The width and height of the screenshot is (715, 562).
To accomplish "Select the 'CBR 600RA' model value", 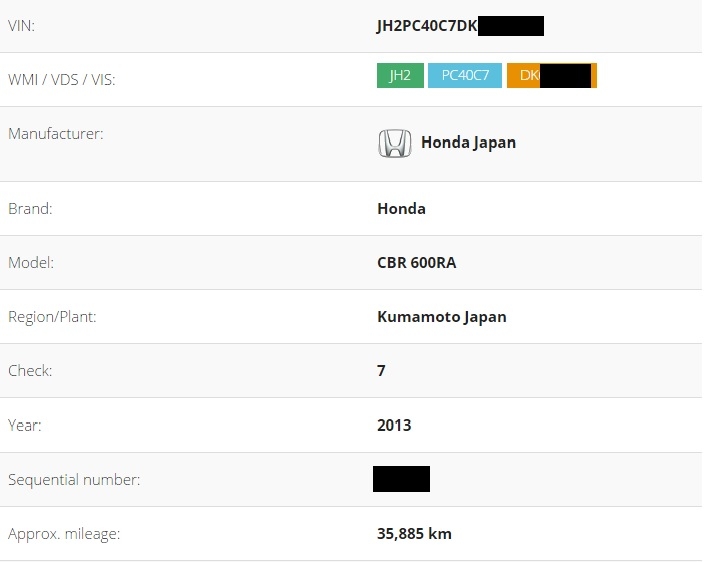I will click(x=416, y=263).
